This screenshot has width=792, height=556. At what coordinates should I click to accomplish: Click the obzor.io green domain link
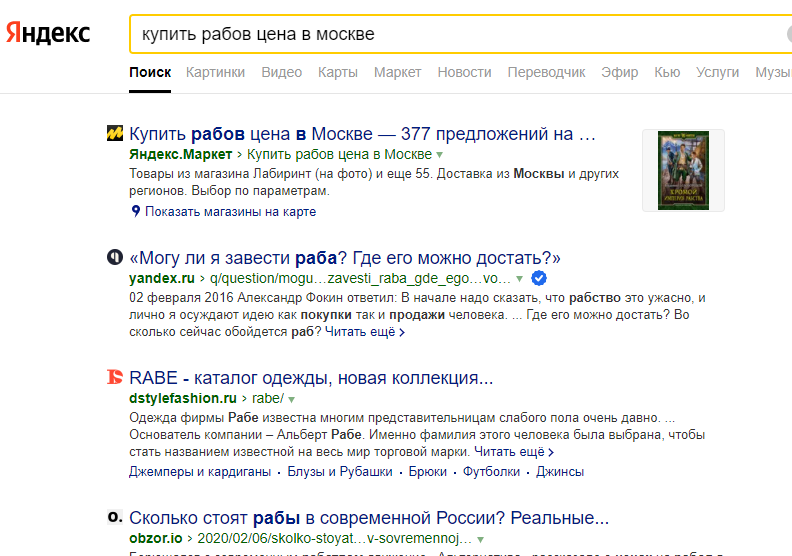[156, 538]
